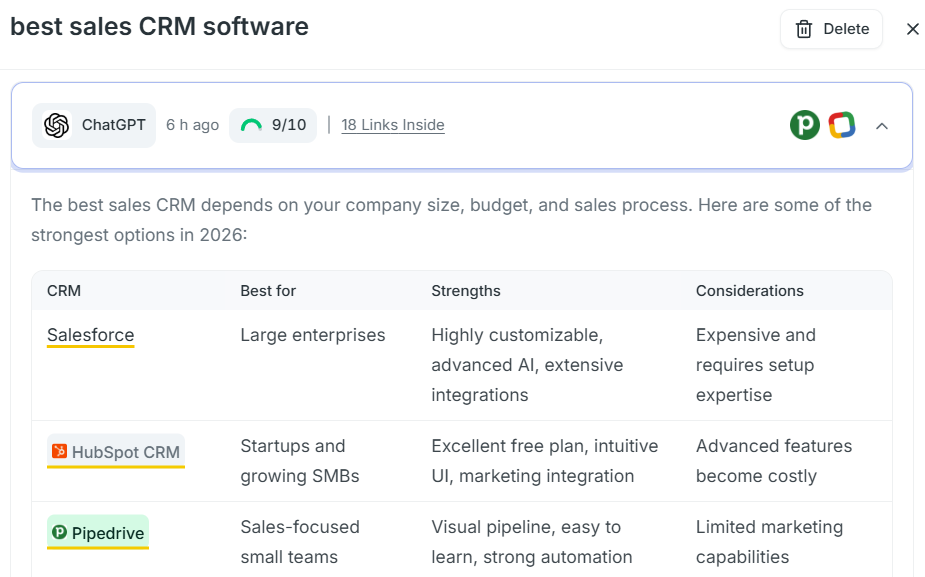The image size is (925, 577).
Task: Collapse the ChatGPT answer with the chevron
Action: click(882, 126)
